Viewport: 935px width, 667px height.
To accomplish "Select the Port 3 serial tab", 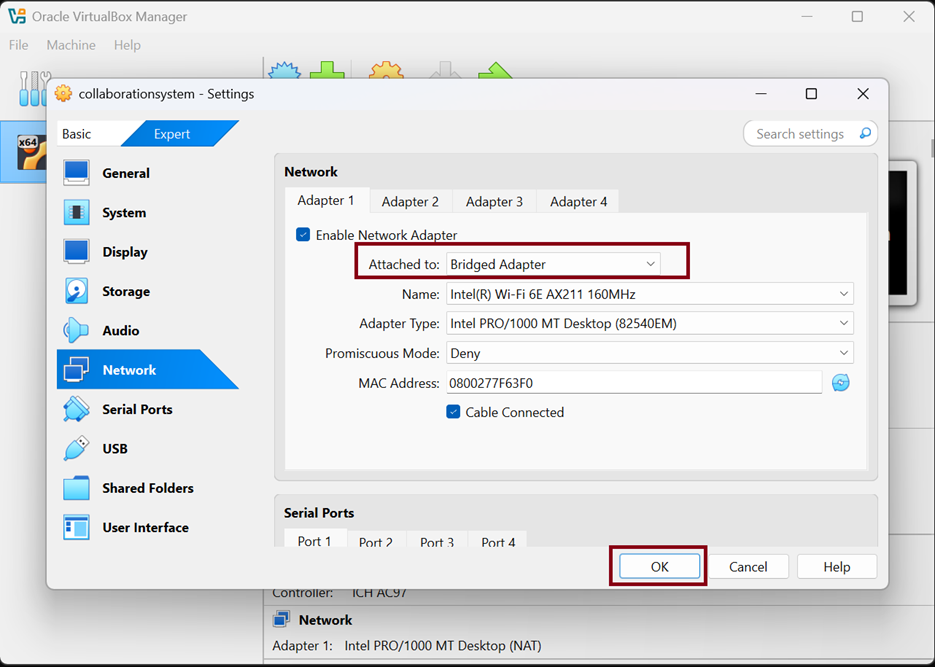I will point(437,541).
